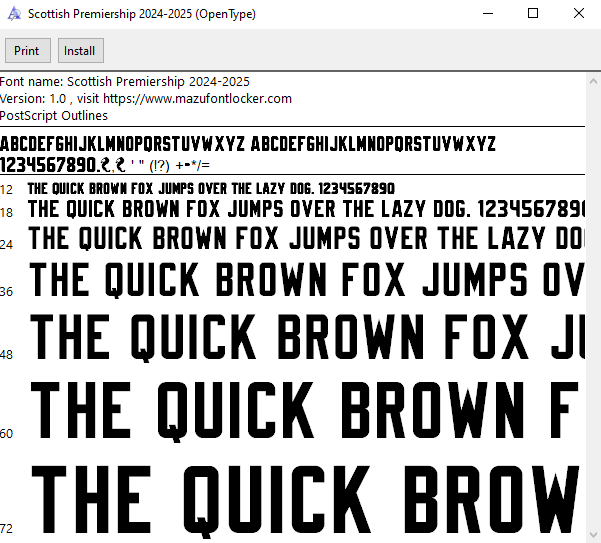This screenshot has width=601, height=543.
Task: Click the 'Font name: Scottish Premiership 2024-2025' line
Action: 125,82
